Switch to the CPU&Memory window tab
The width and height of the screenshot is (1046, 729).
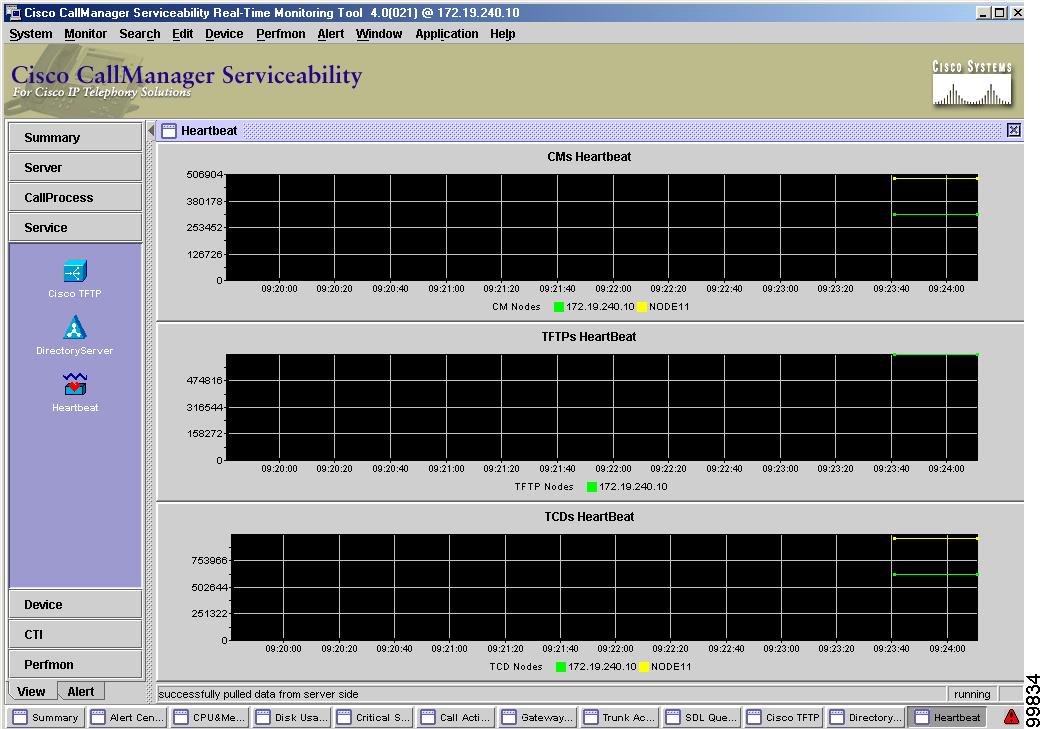point(209,717)
